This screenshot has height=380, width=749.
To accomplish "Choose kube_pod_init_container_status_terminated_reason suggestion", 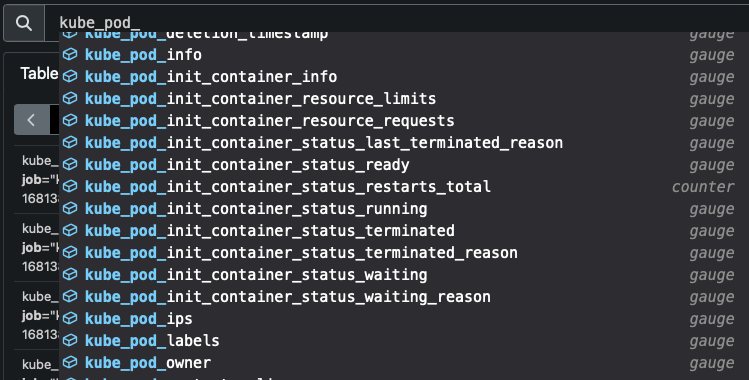I will pos(399,252).
